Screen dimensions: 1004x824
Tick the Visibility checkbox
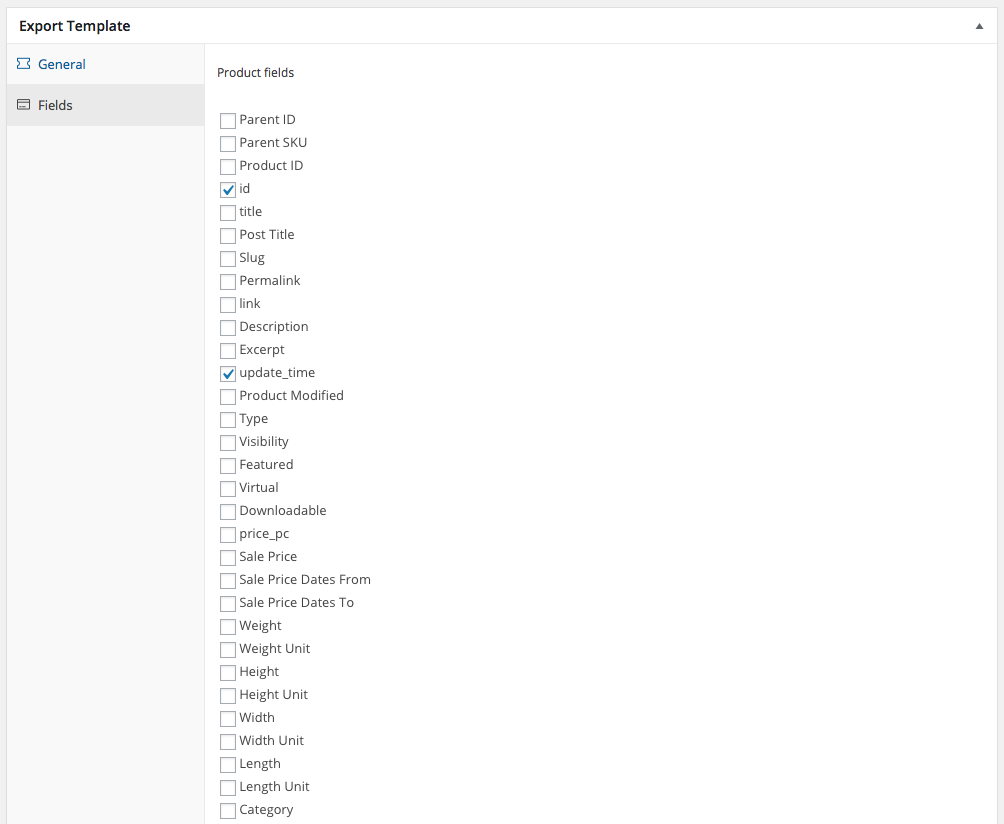click(228, 443)
